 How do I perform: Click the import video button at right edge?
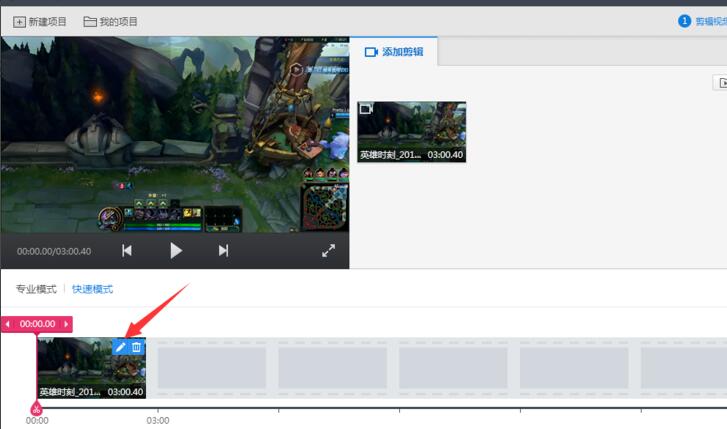tap(721, 84)
